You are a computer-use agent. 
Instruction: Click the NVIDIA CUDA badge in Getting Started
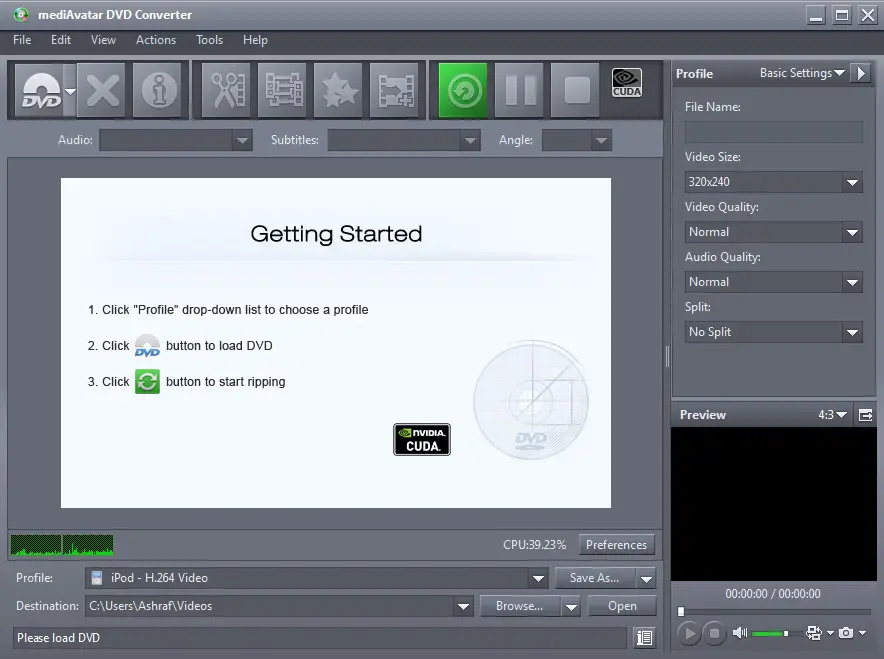click(422, 439)
